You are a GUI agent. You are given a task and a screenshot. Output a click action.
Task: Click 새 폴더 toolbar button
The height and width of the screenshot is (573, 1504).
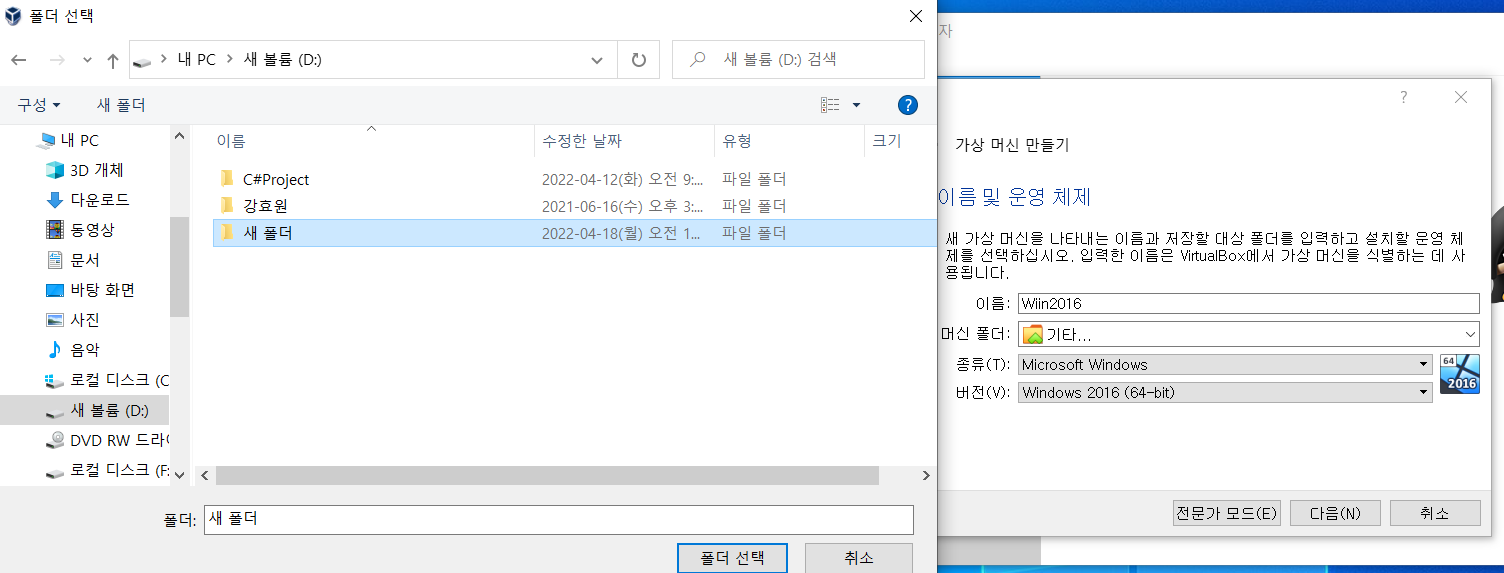coord(121,105)
